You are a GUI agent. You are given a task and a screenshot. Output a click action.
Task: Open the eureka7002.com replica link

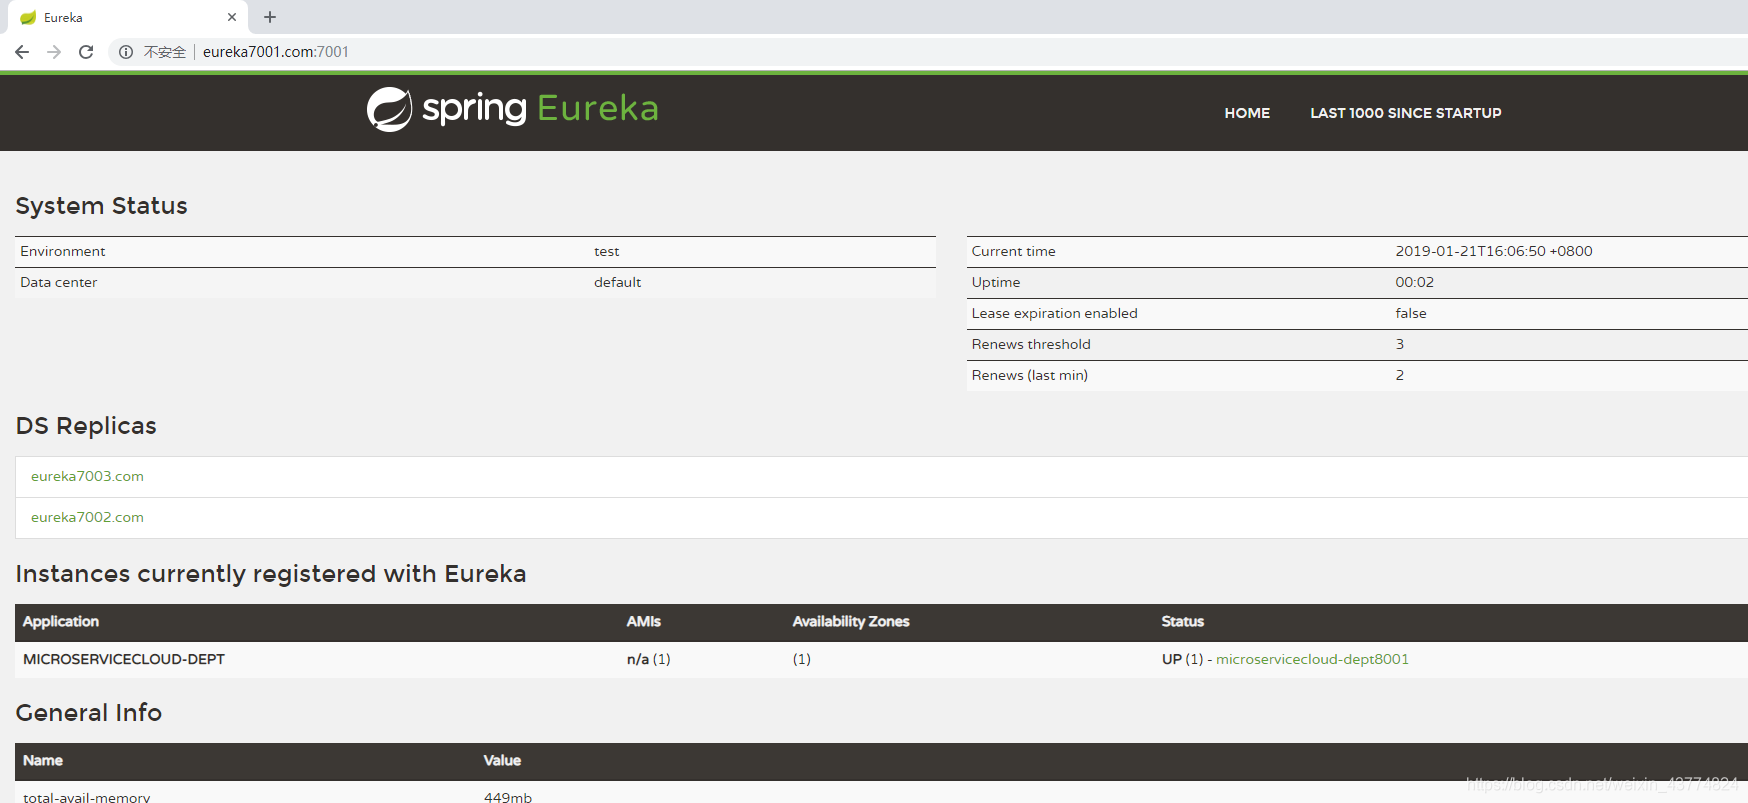pos(87,517)
